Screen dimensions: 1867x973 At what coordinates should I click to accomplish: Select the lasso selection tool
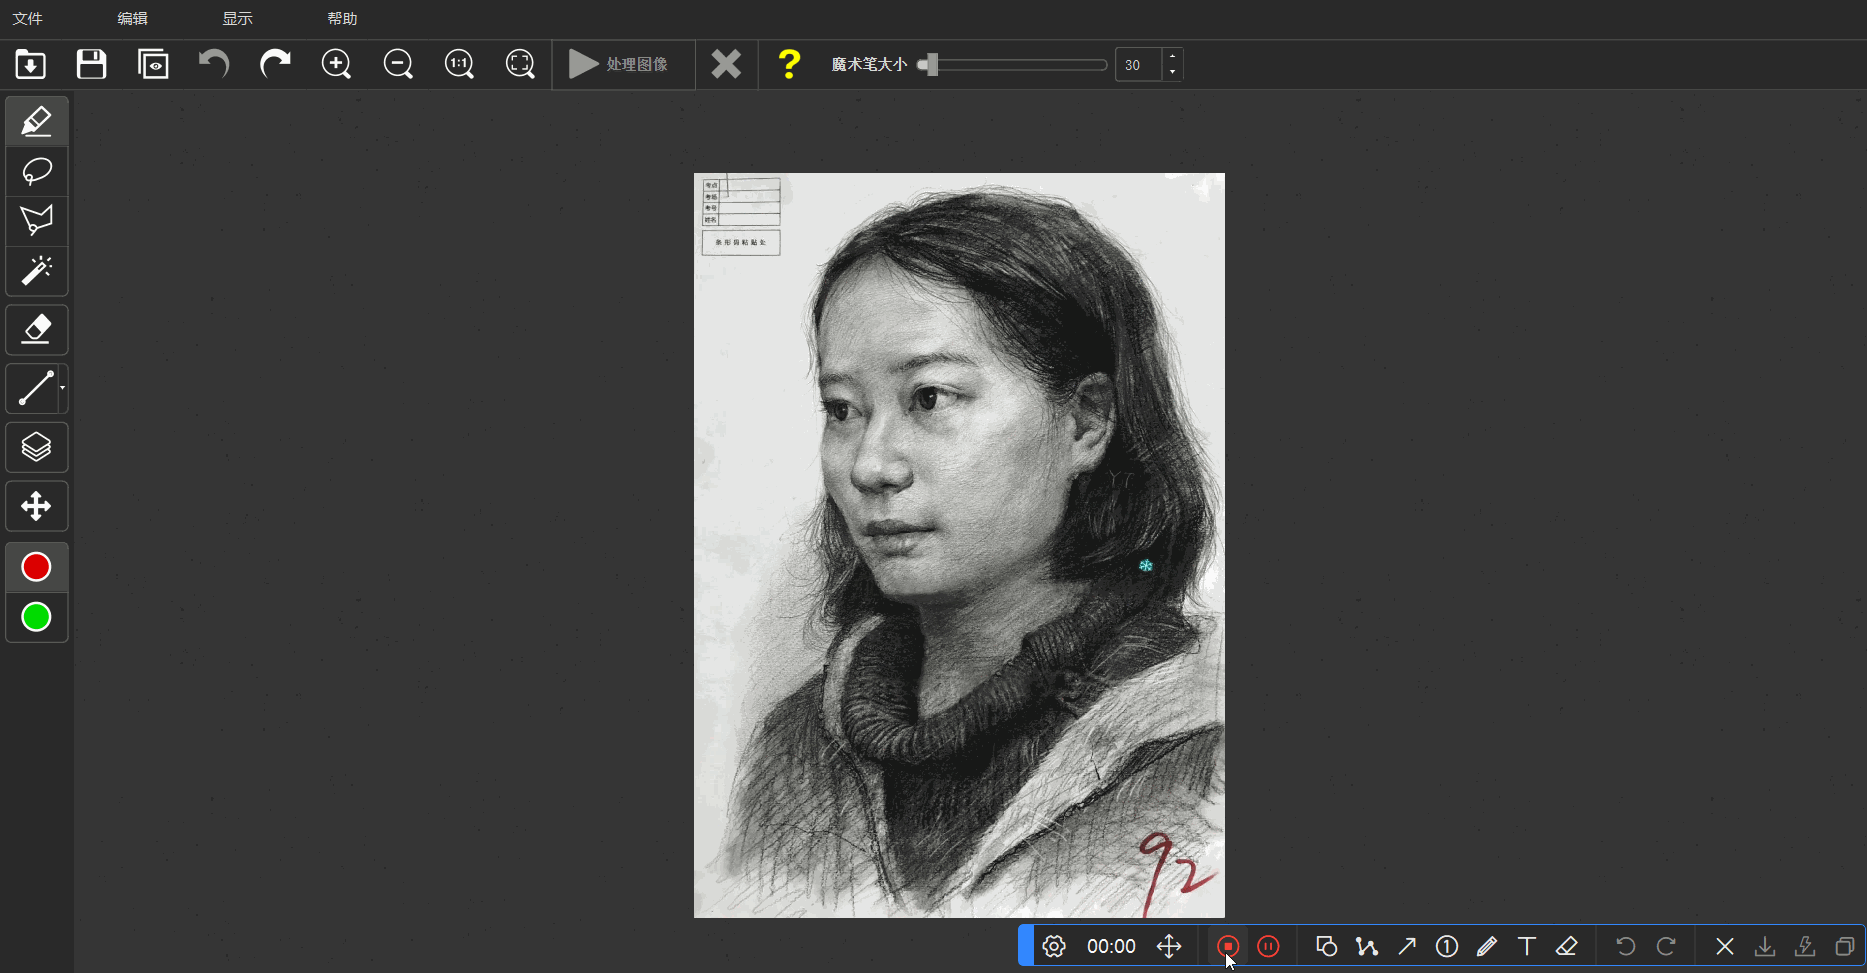coord(37,172)
